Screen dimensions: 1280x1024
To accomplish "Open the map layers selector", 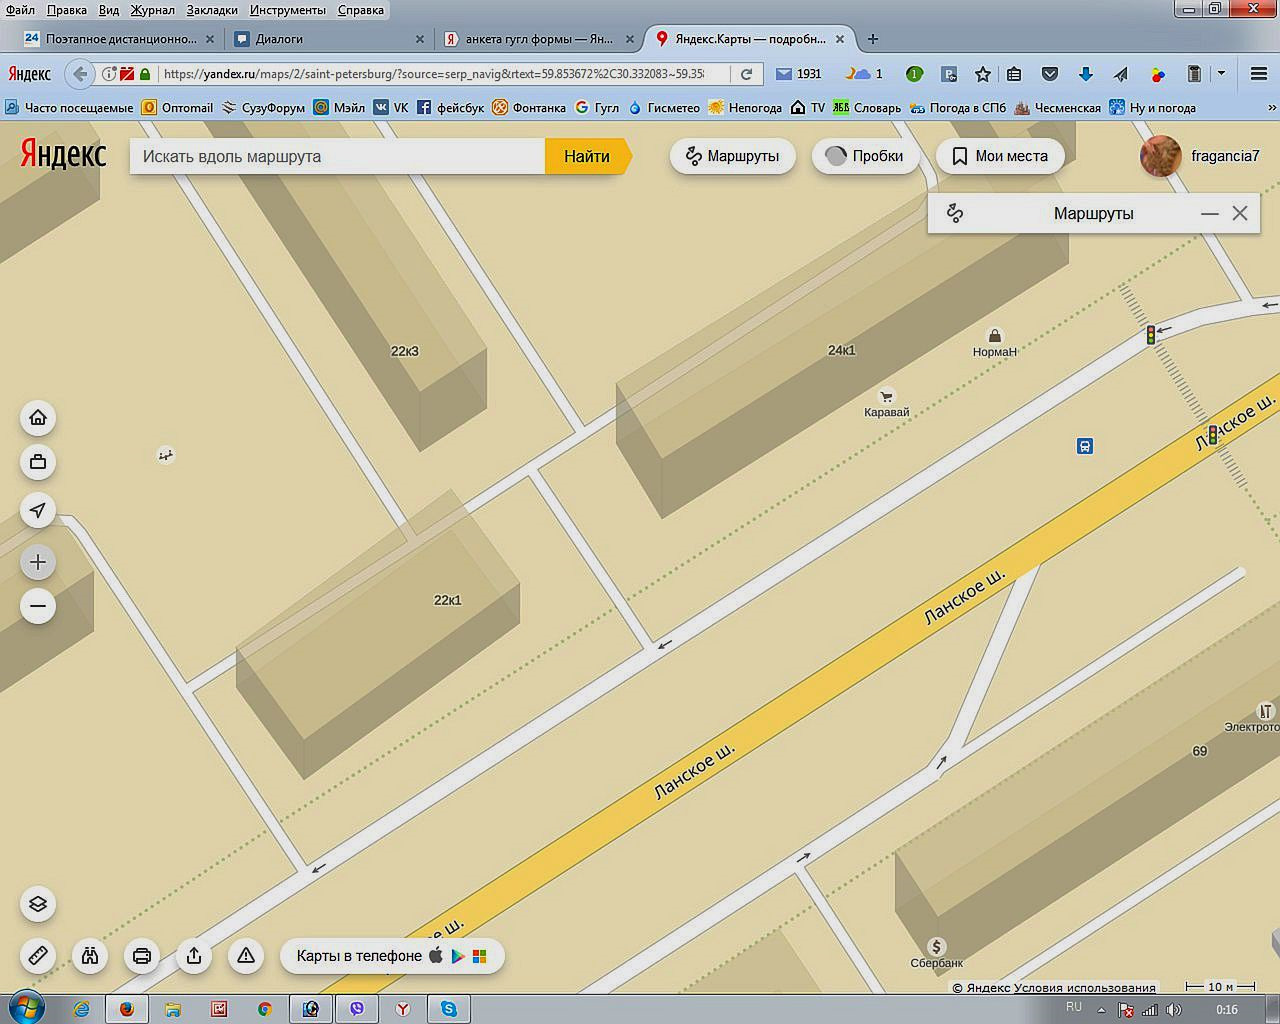I will click(38, 904).
